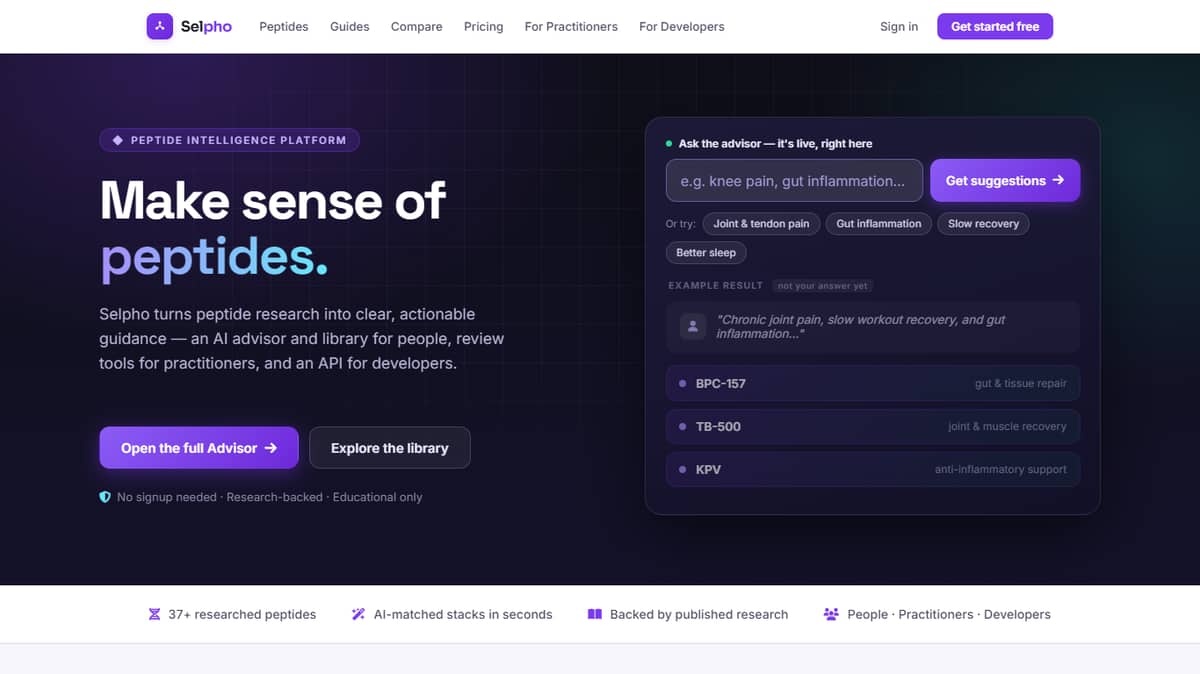1200x674 pixels.
Task: Click the hourglass icon by "37+ researched peptides"
Action: tap(154, 614)
